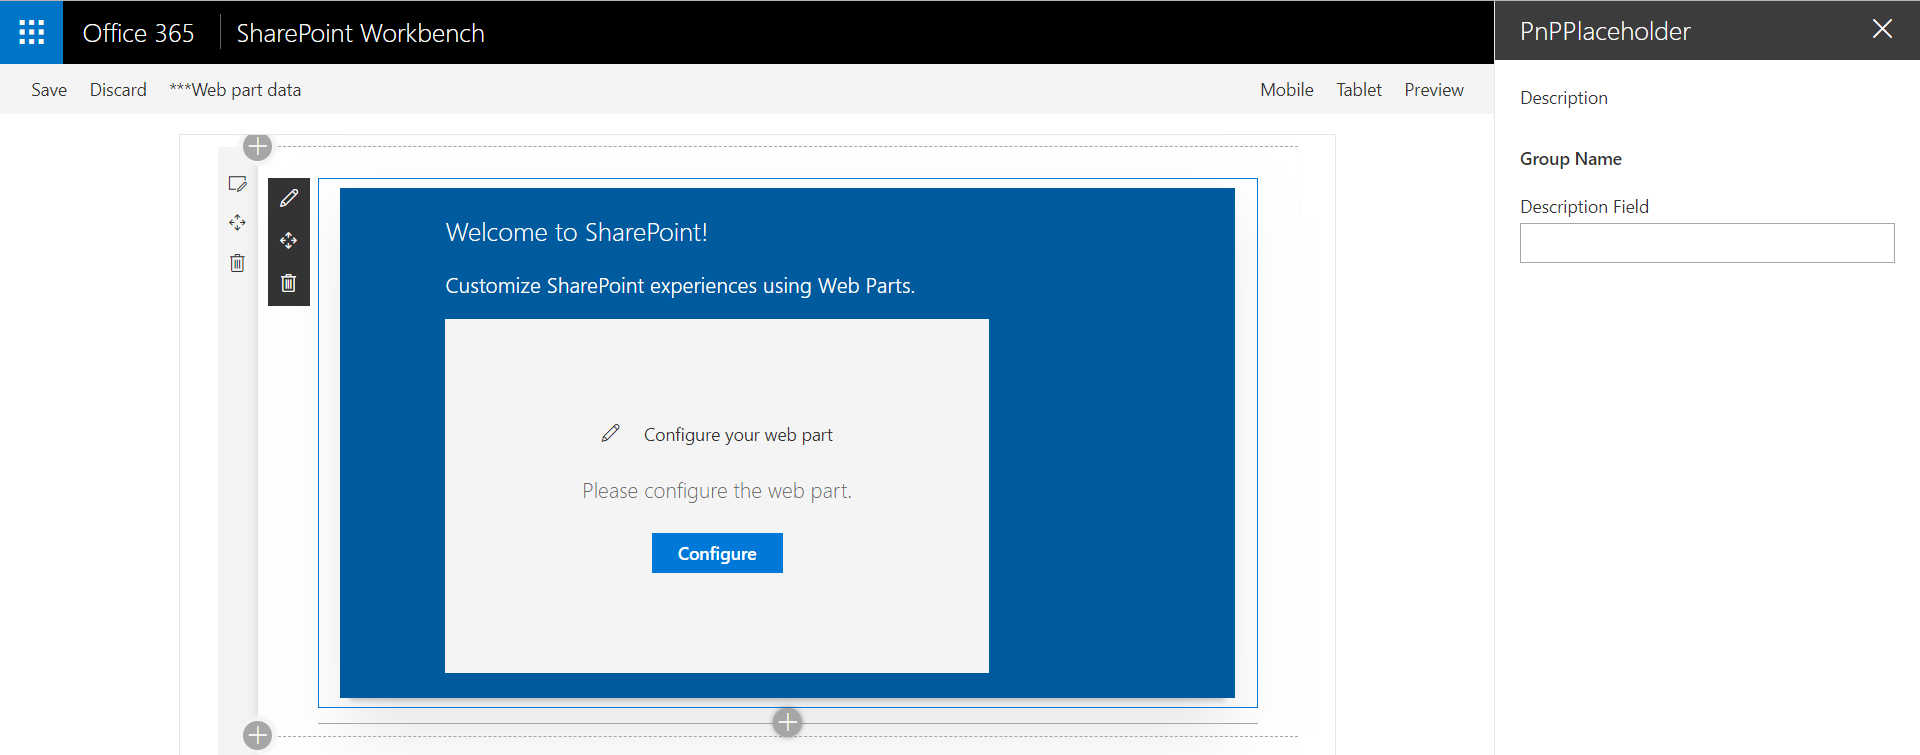1920x755 pixels.
Task: Open Web part data view
Action: [x=235, y=90]
